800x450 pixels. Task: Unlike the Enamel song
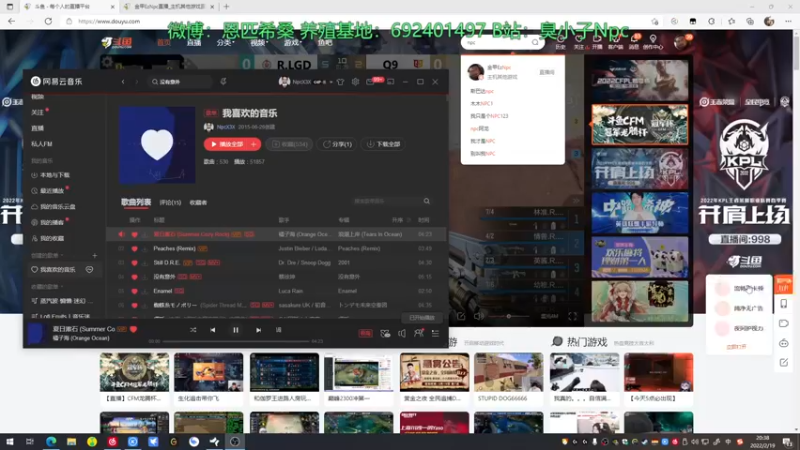[134, 291]
